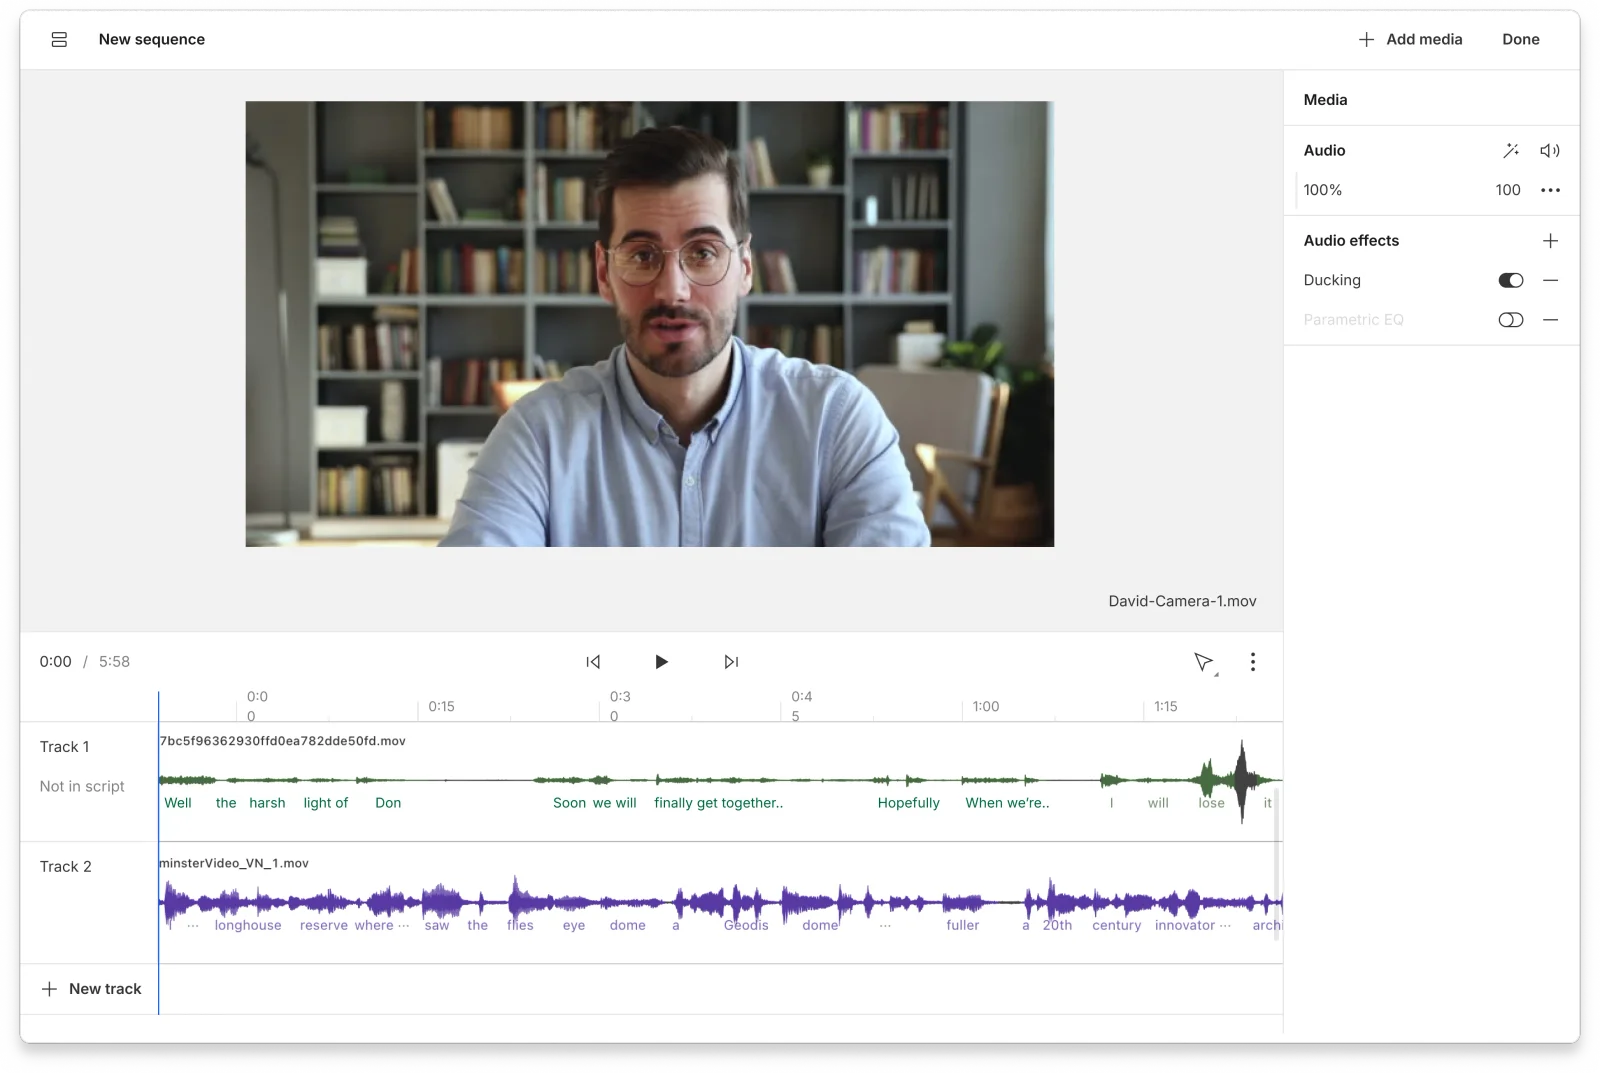Skip to the sequence start
Viewport: 1600px width, 1073px height.
click(x=592, y=661)
